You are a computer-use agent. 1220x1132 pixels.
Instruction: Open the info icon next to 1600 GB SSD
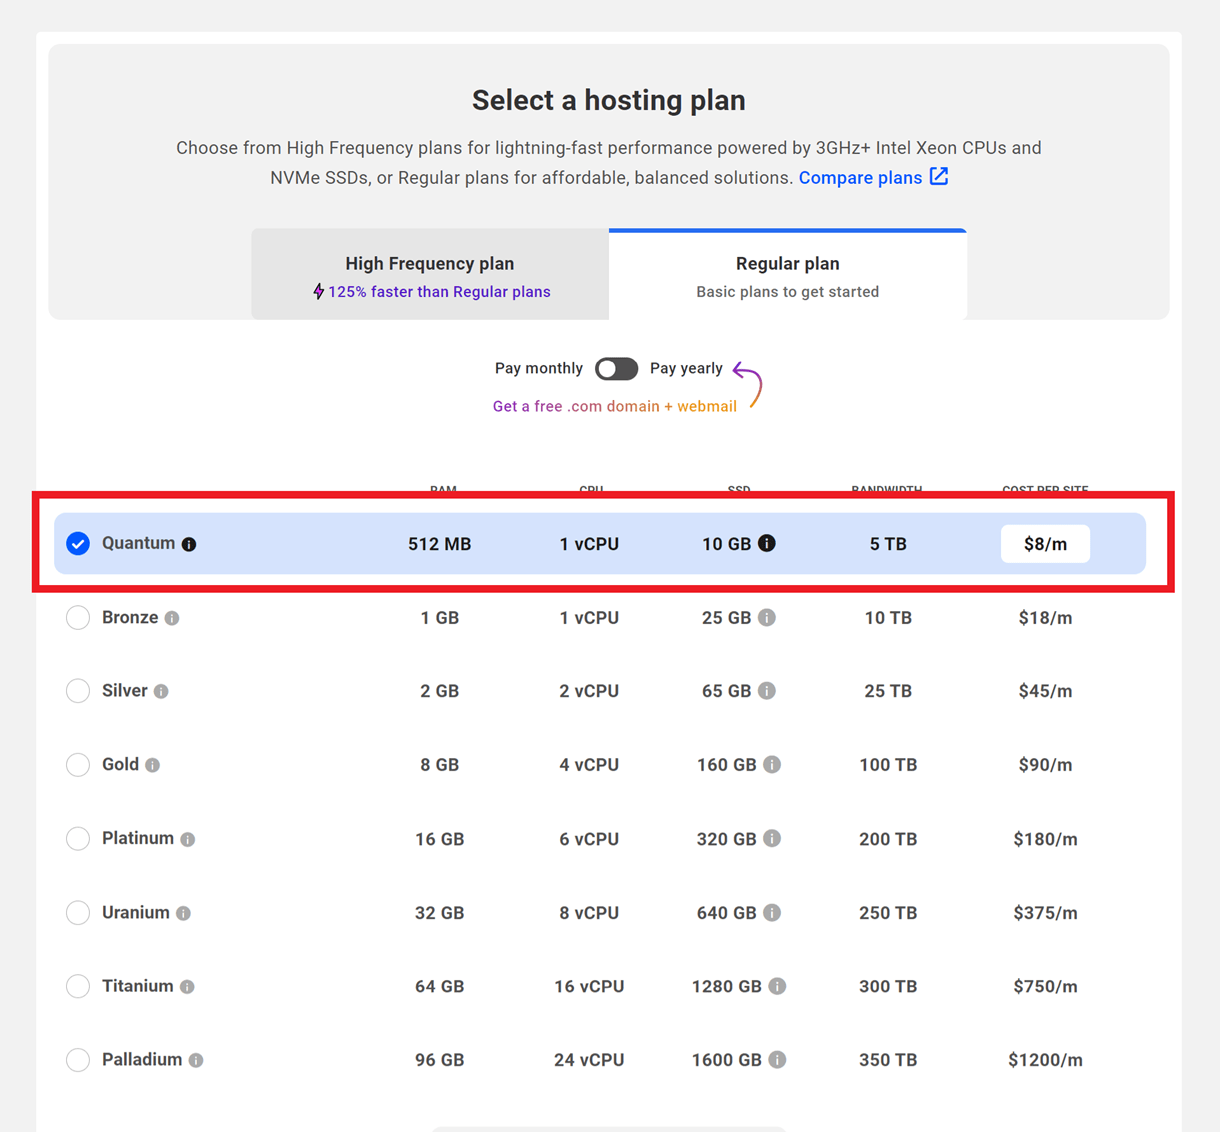(777, 1059)
